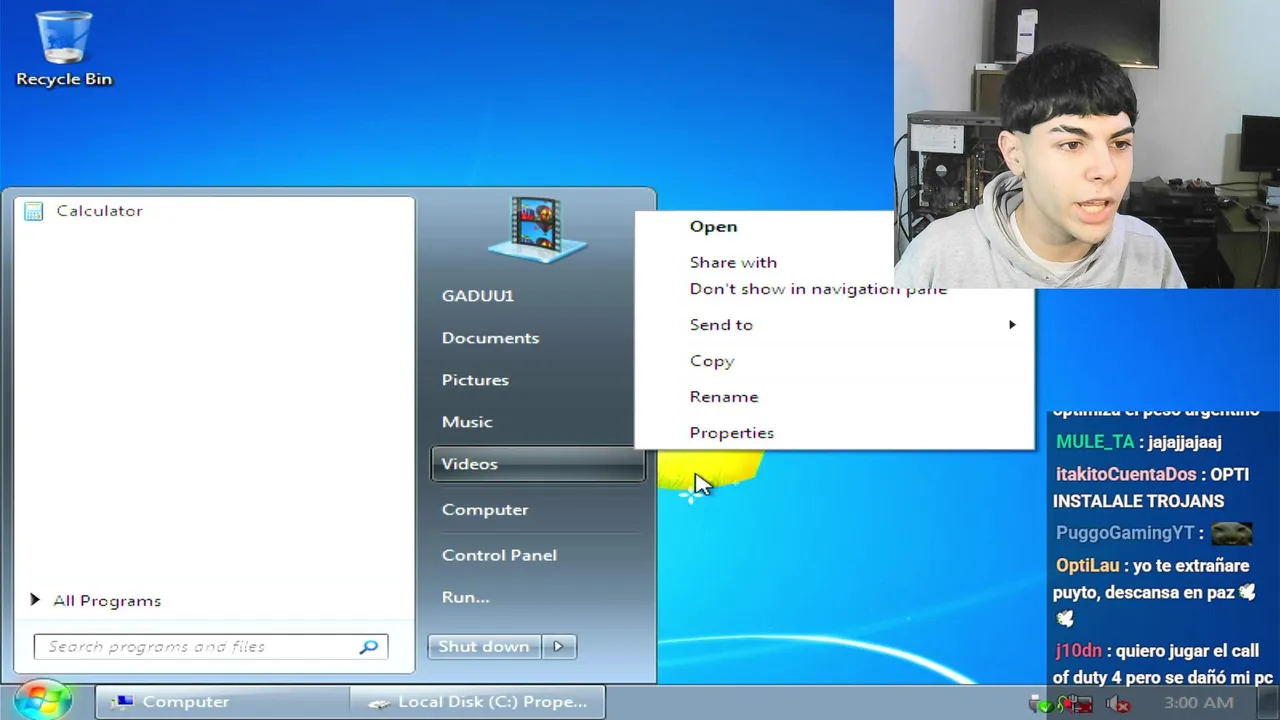The image size is (1280, 720).
Task: Click the Calculator icon in Start menu
Action: tap(34, 211)
